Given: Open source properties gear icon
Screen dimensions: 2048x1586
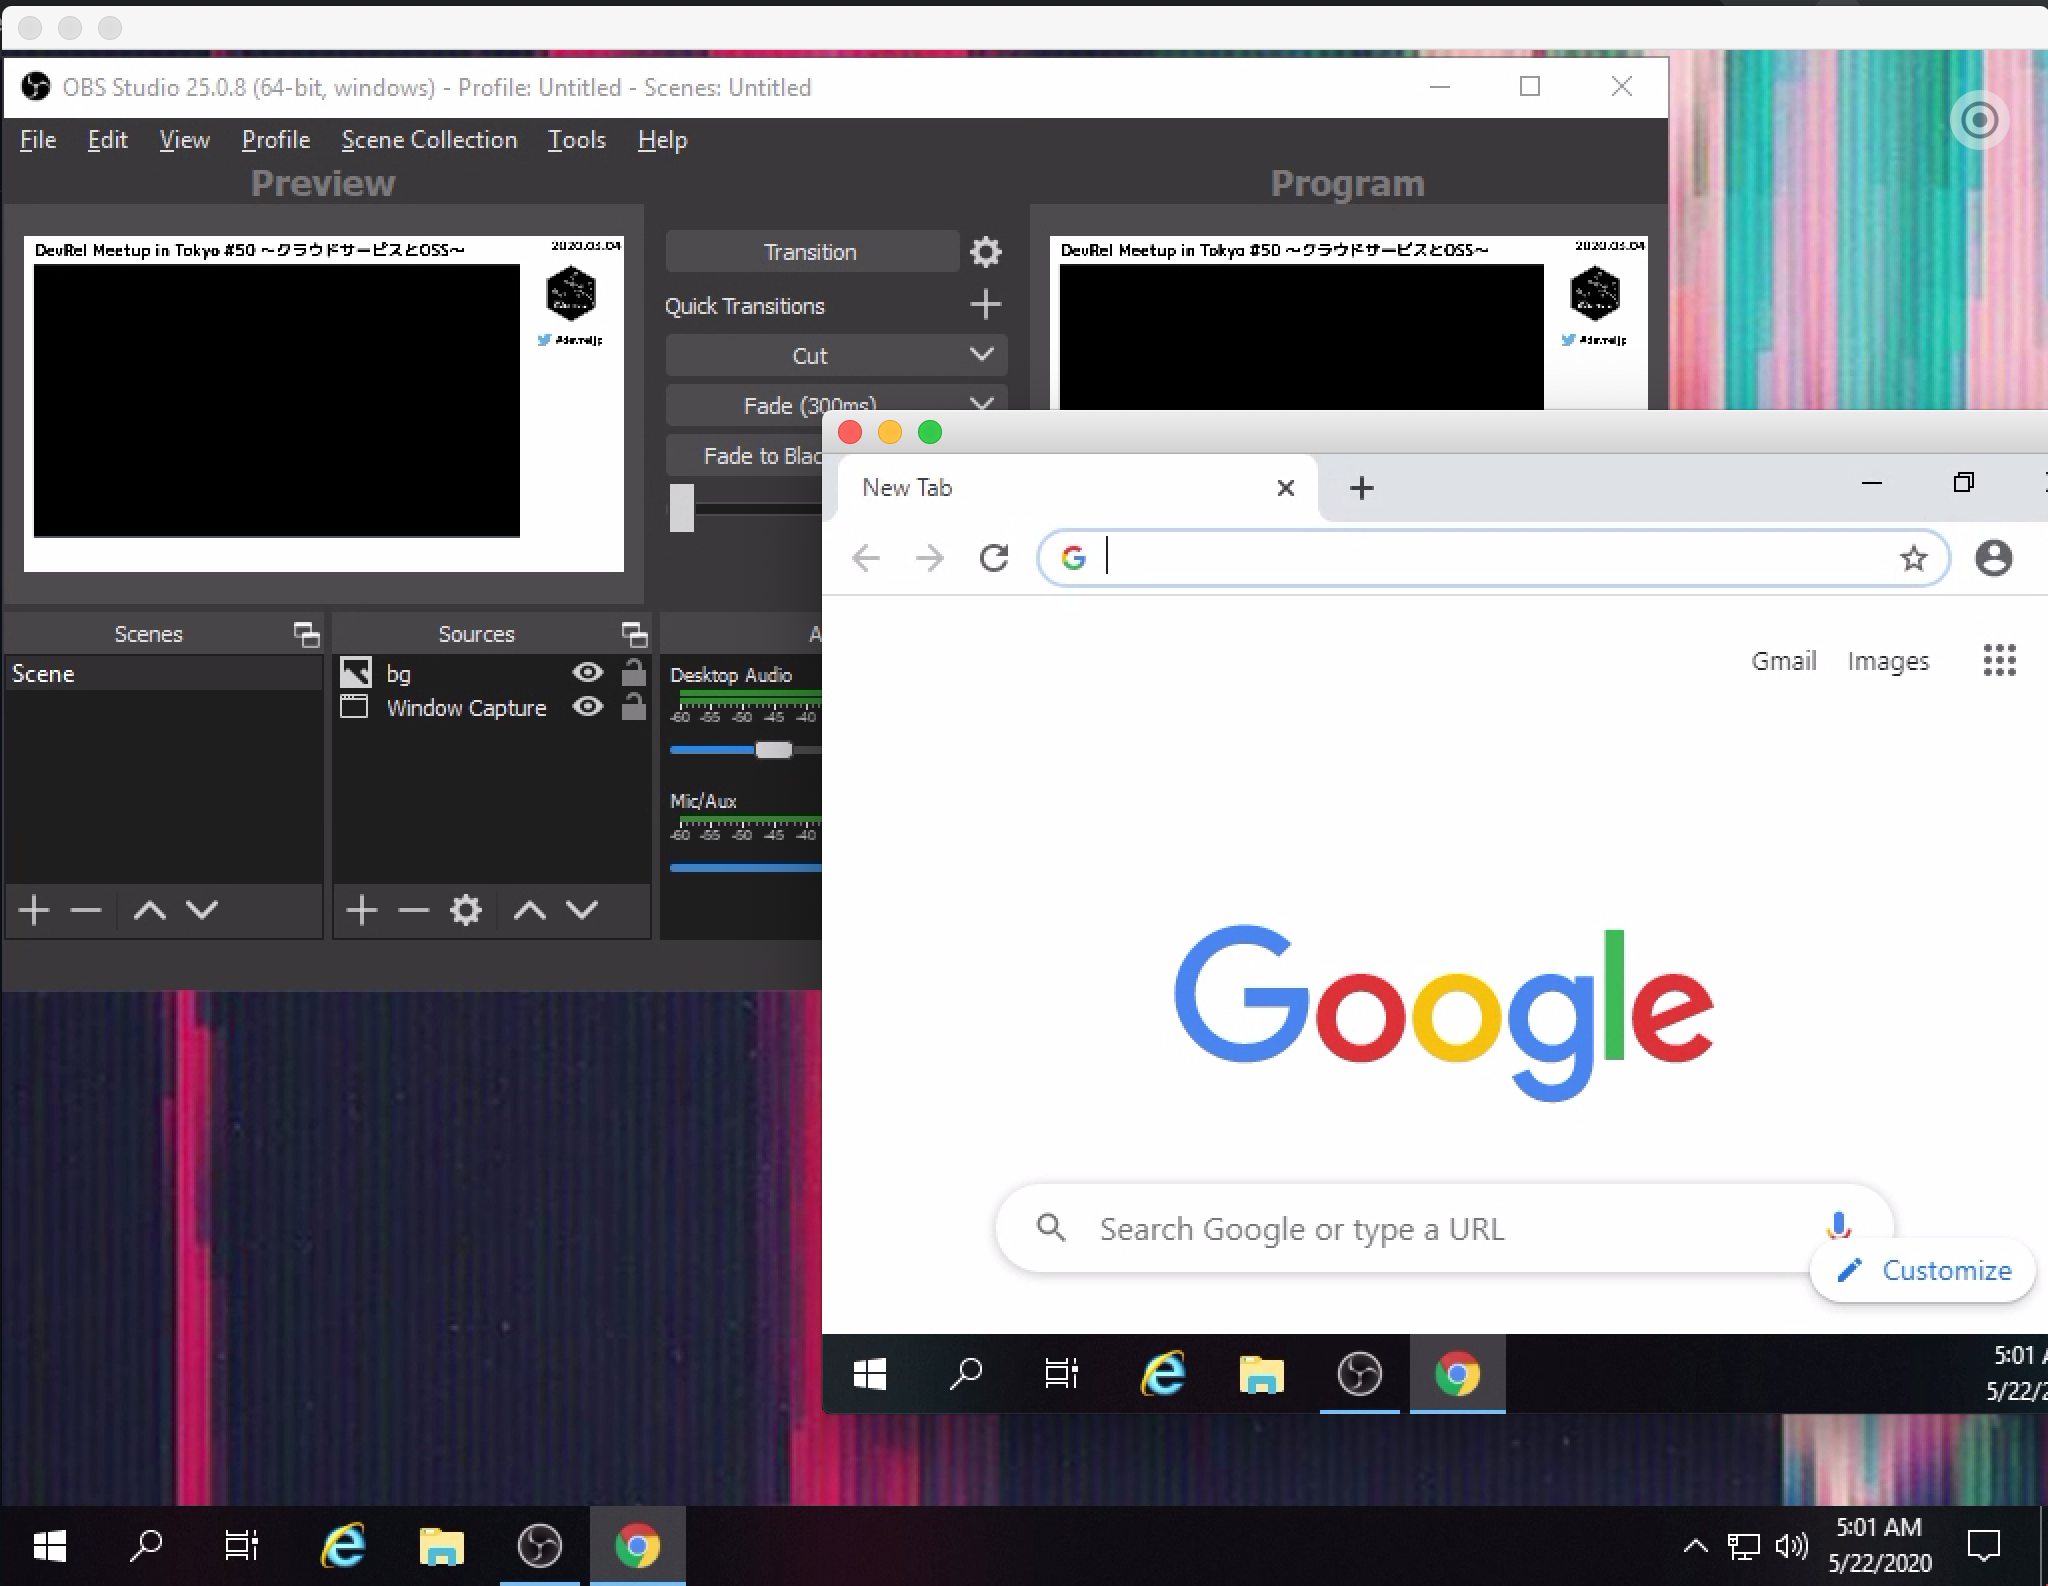Looking at the screenshot, I should click(x=465, y=910).
